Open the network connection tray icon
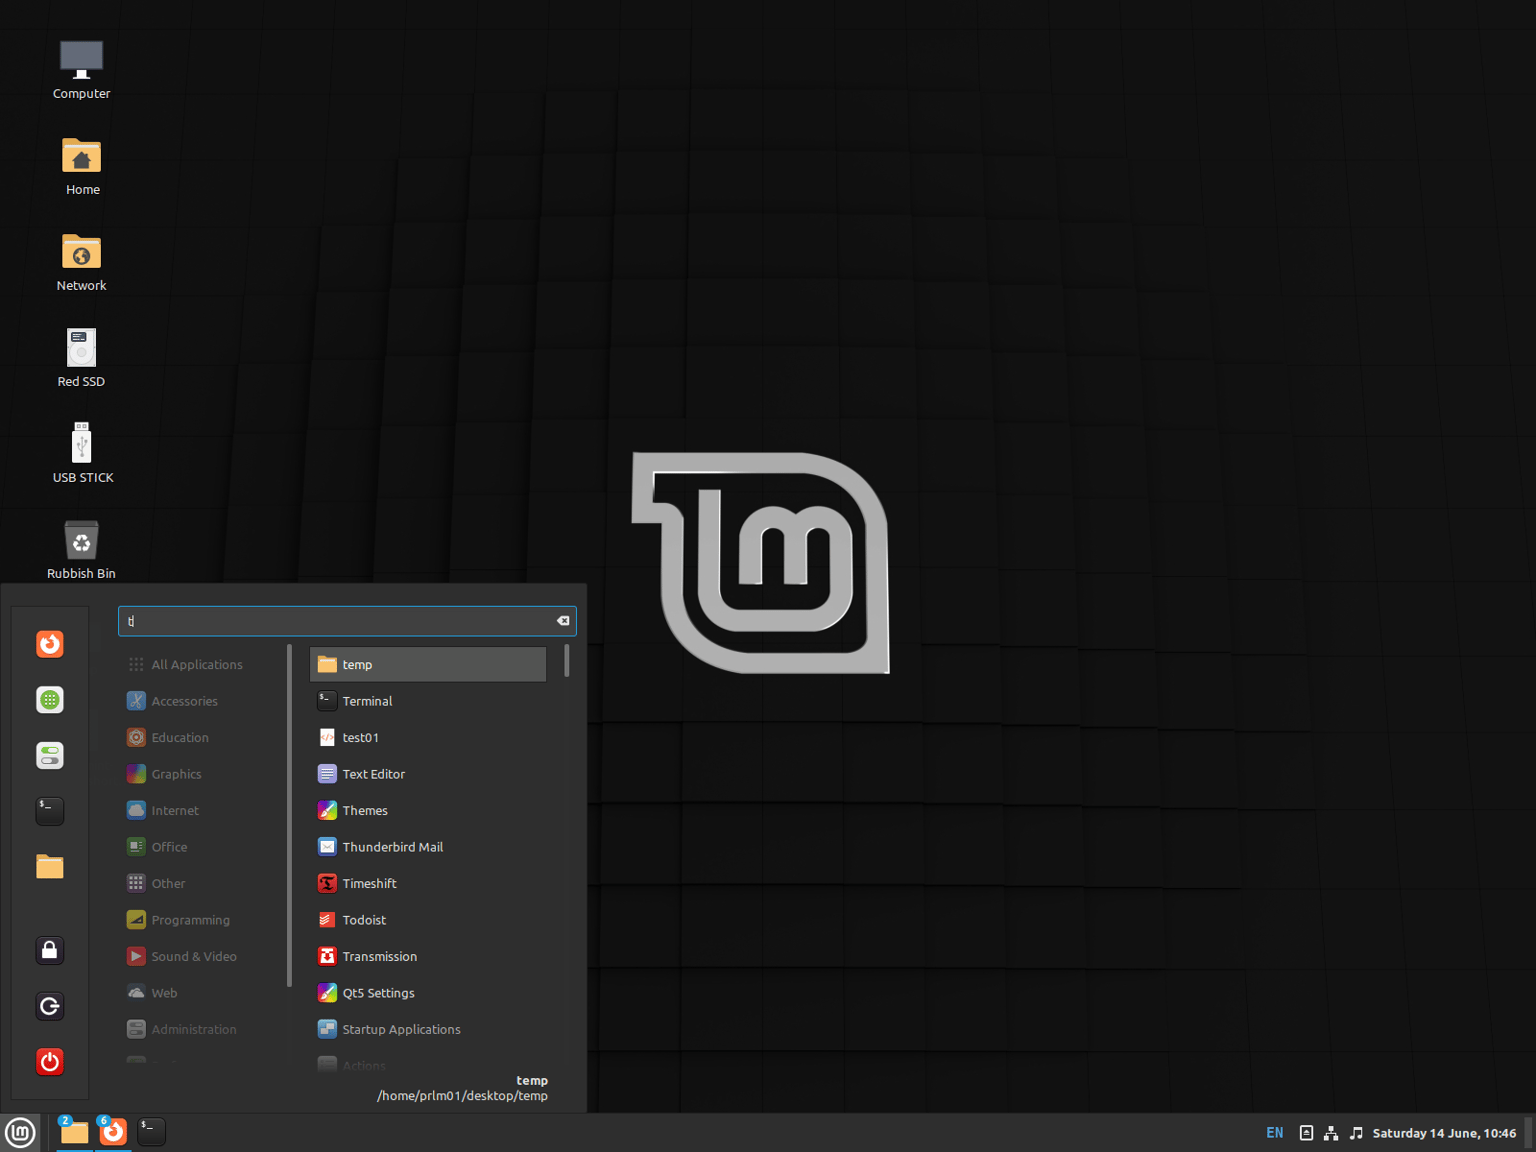 1331,1133
